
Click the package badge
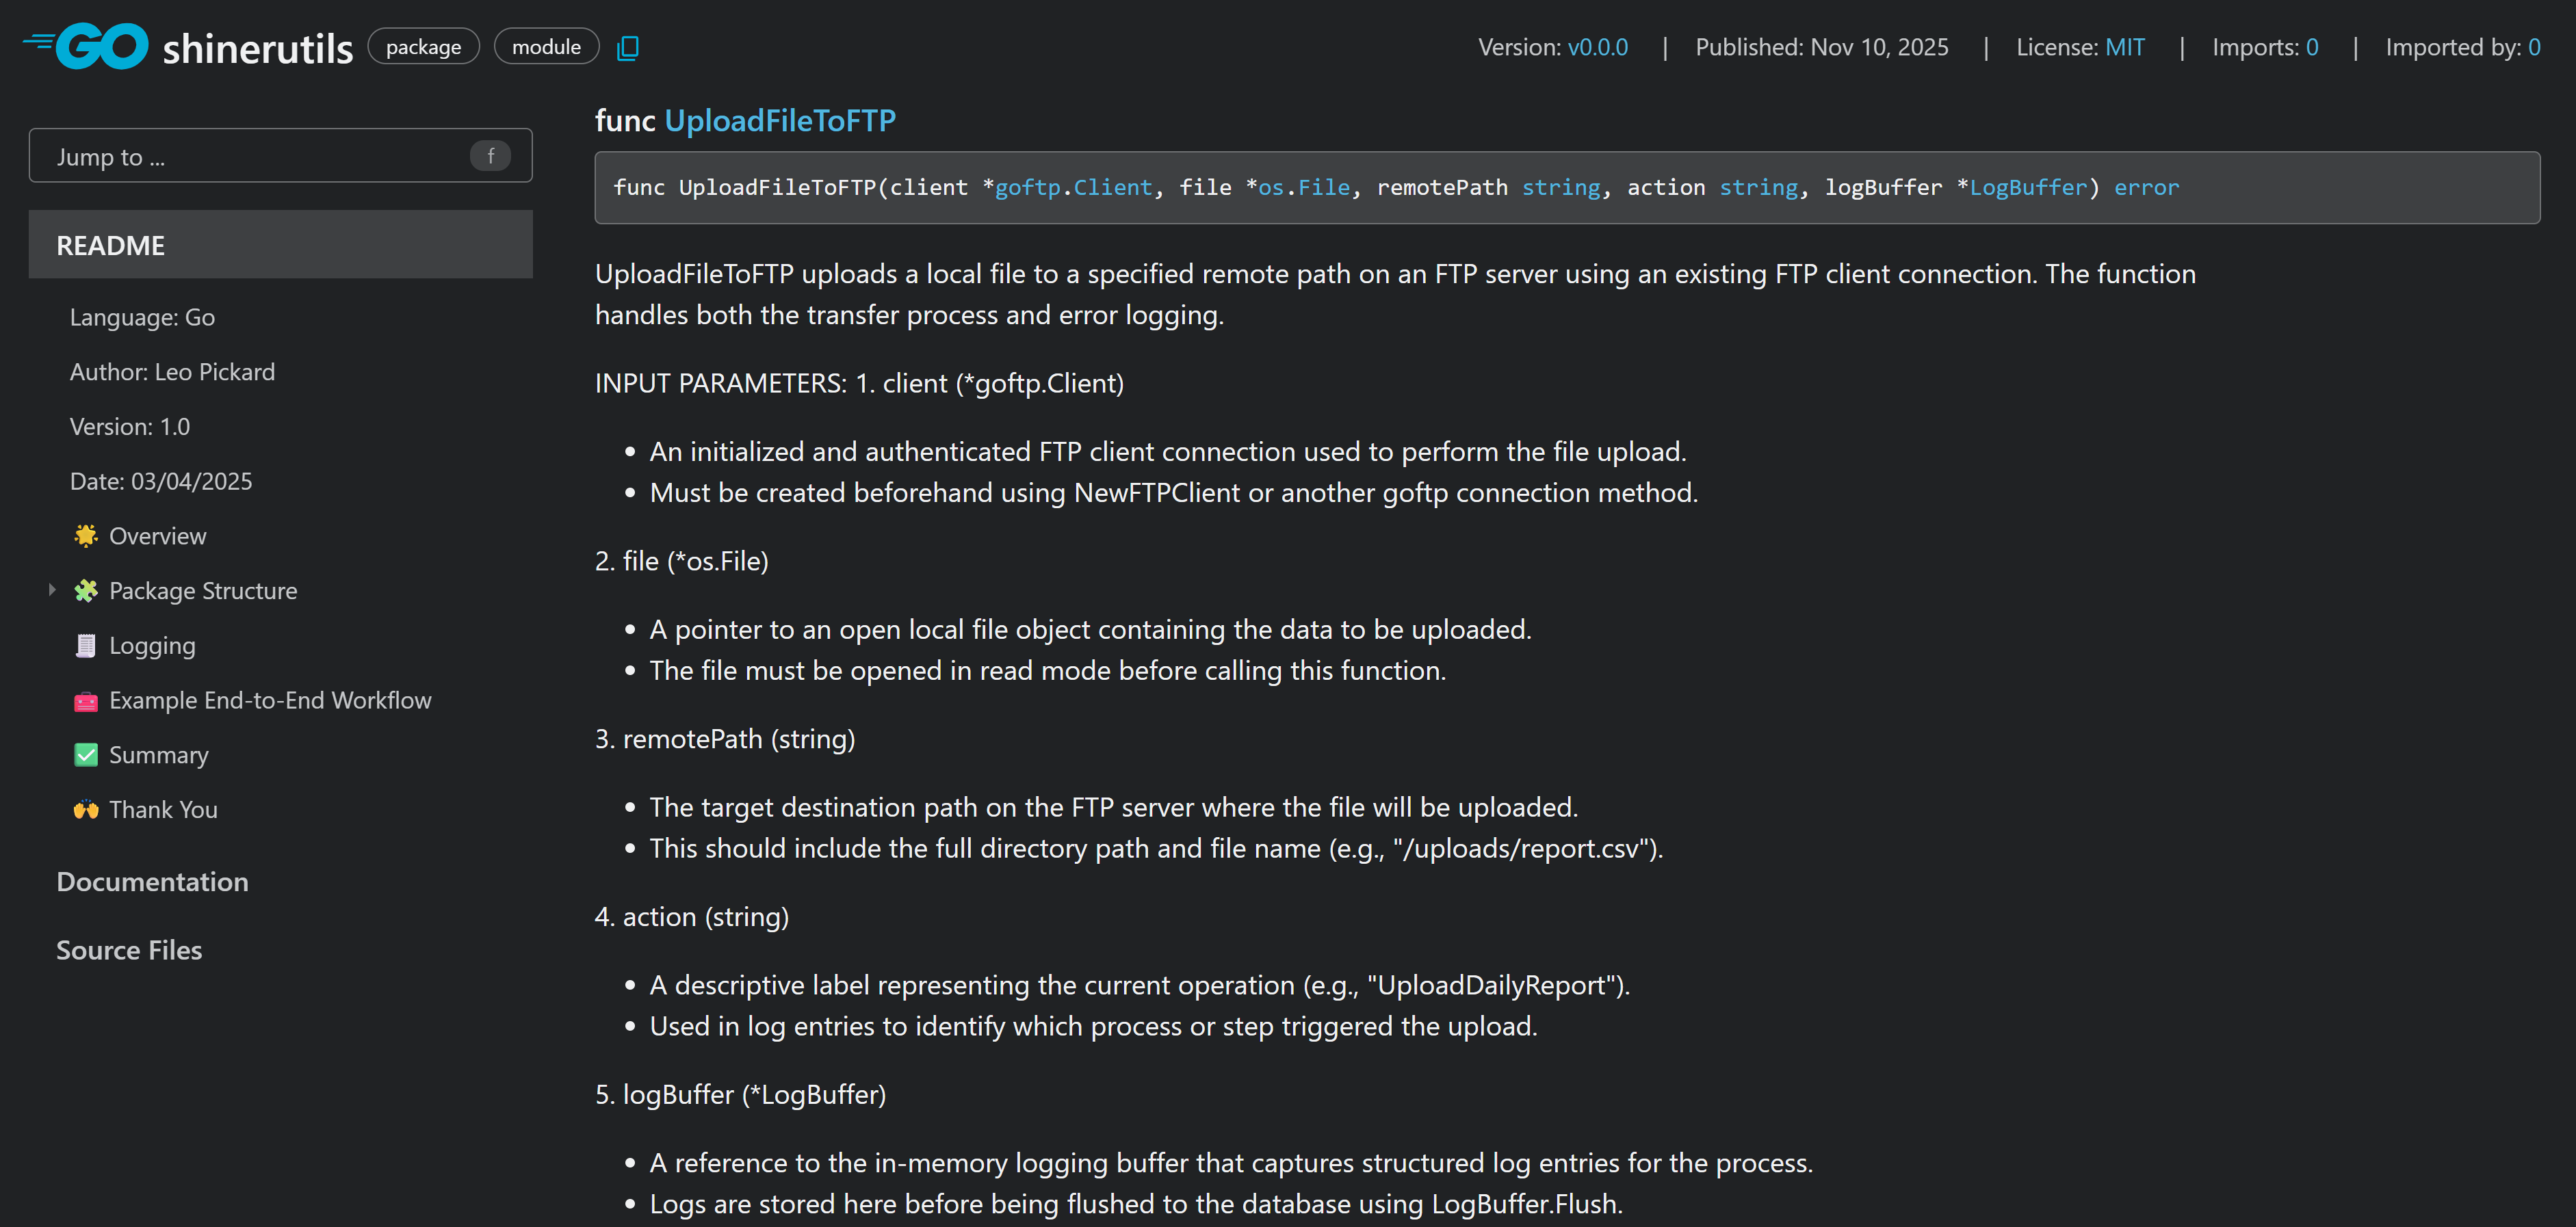coord(423,47)
